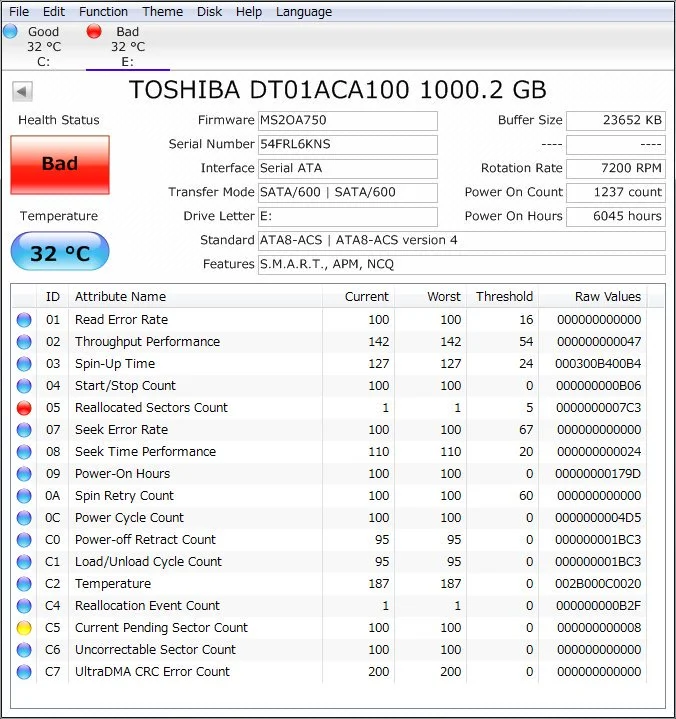Click red status icon for Reallocated Sectors Count

24,408
